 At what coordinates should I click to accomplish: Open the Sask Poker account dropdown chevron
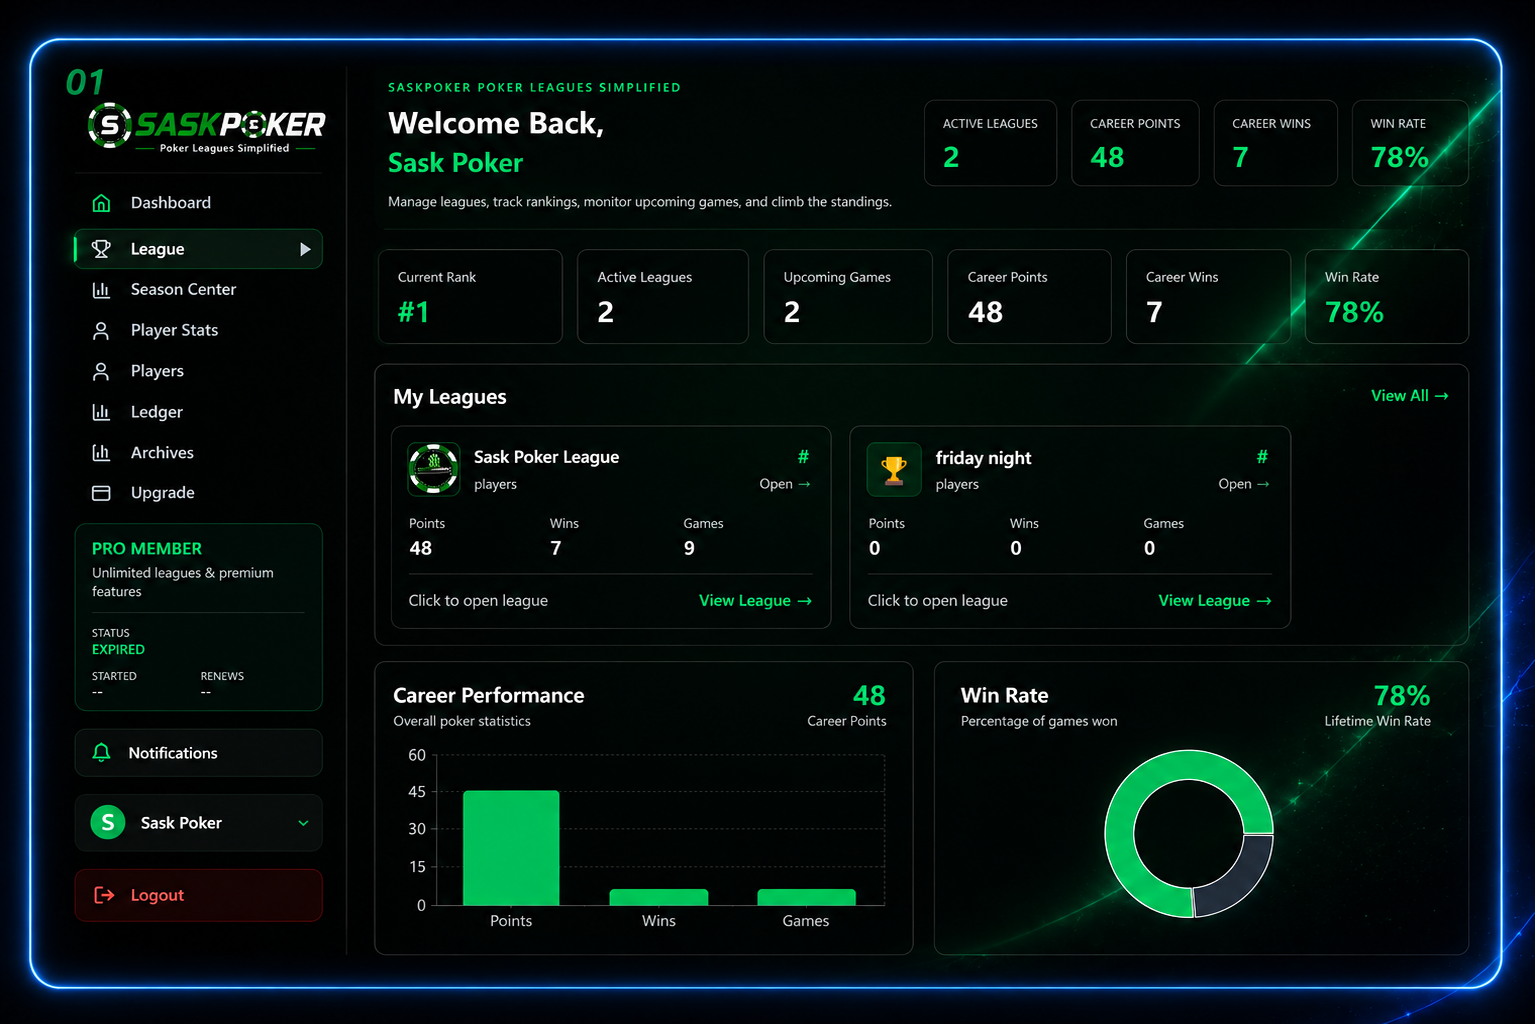click(303, 823)
